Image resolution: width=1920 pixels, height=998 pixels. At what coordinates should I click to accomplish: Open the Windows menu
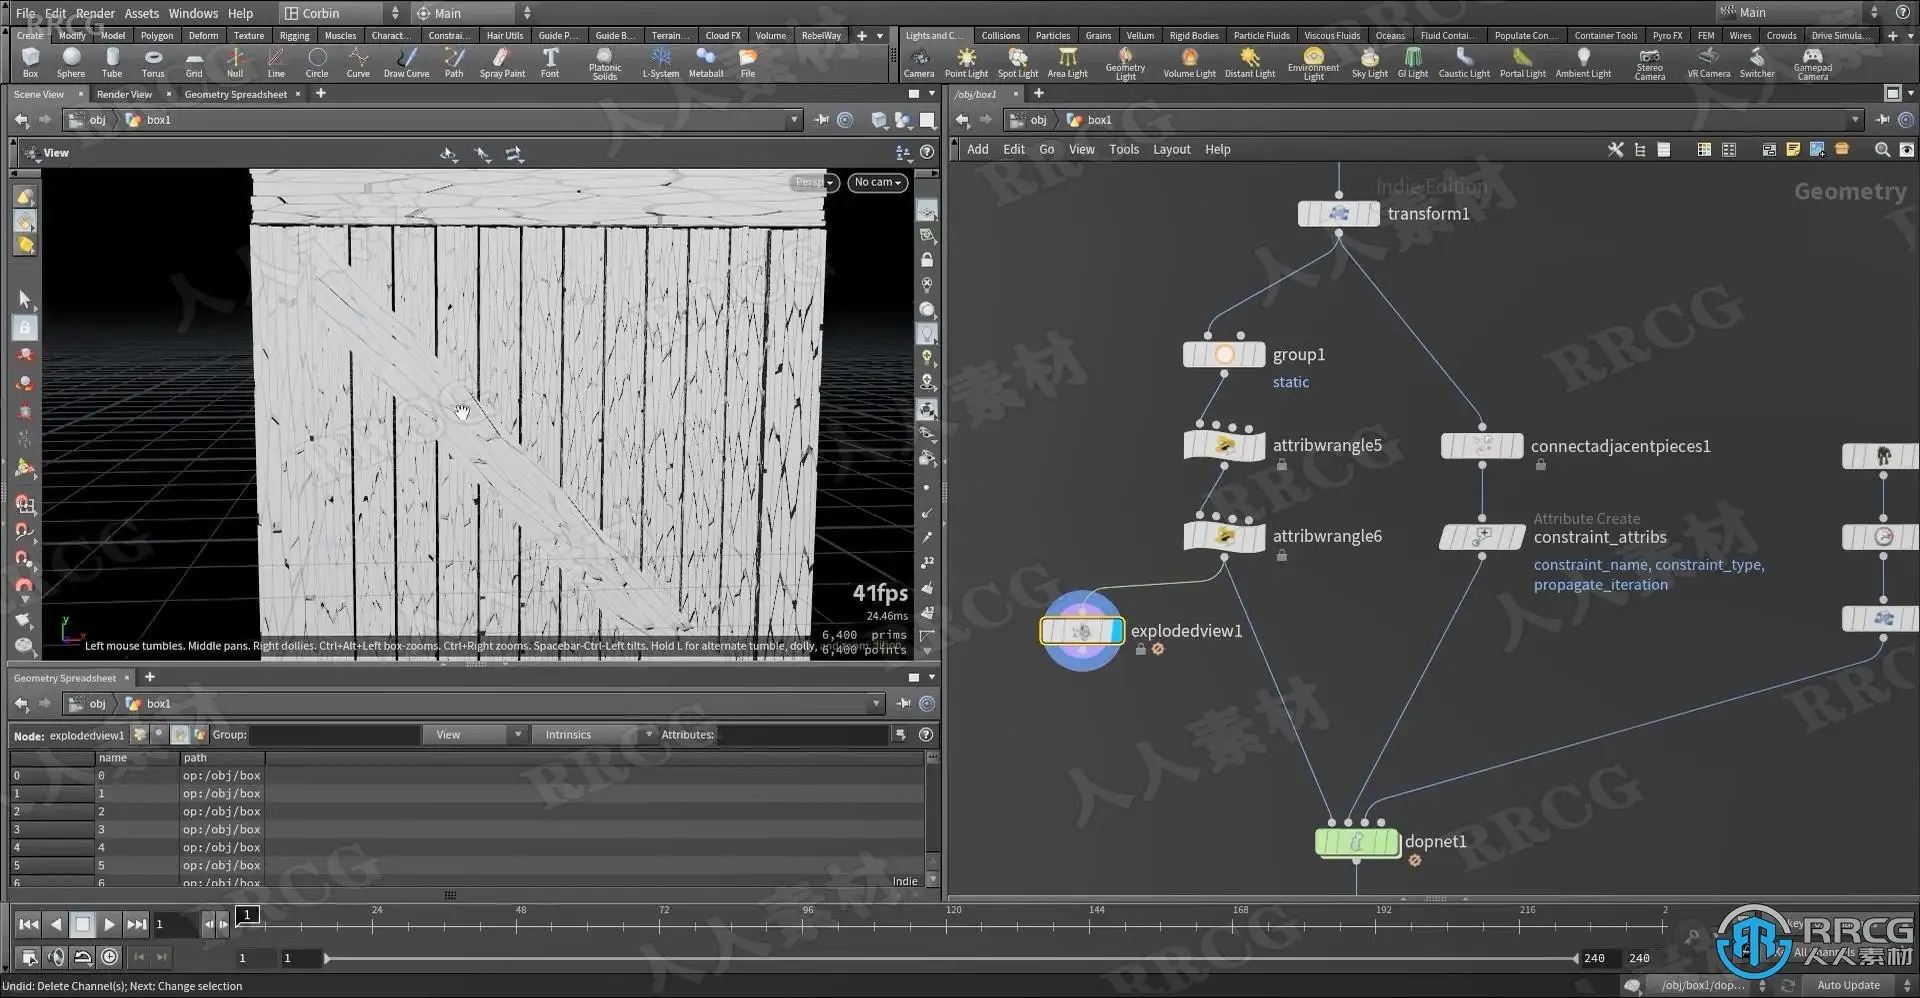193,13
